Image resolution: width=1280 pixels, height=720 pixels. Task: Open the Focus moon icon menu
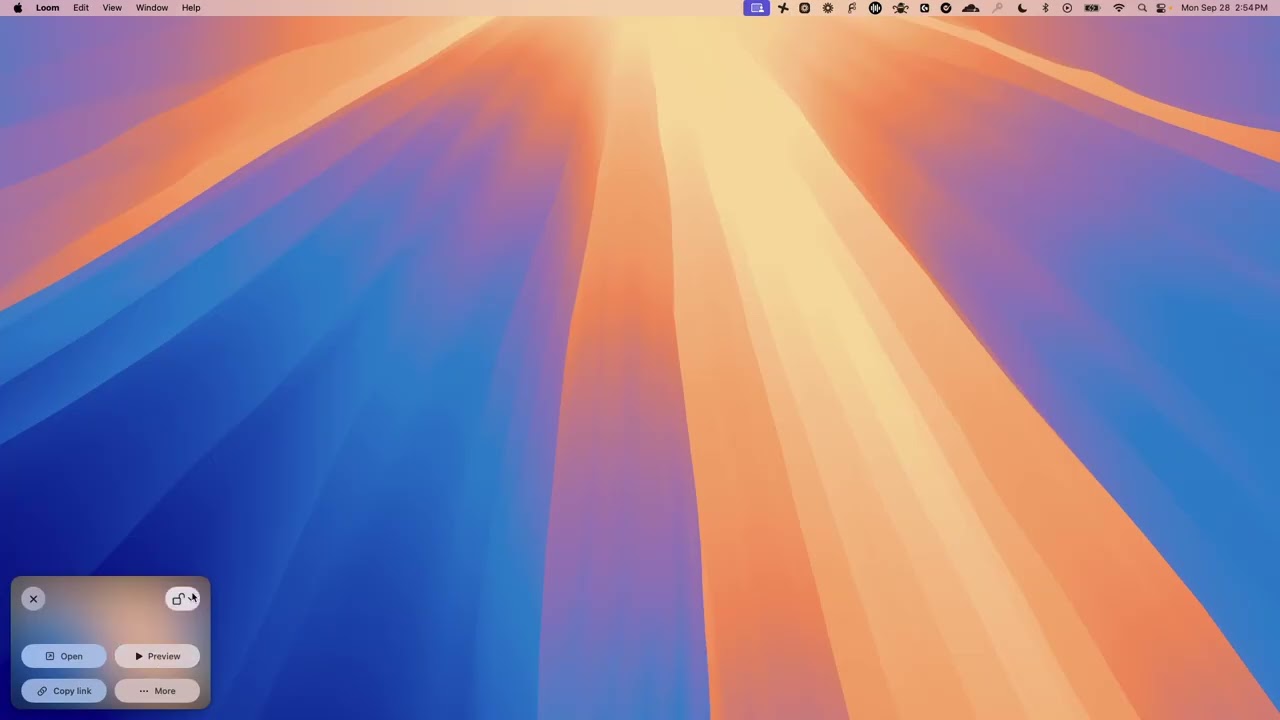pos(1022,8)
